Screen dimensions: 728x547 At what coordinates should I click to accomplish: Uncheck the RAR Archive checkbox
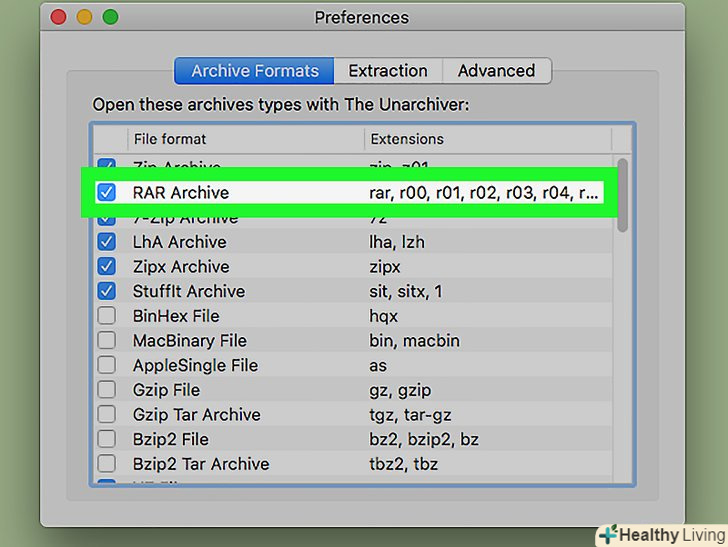pos(106,192)
